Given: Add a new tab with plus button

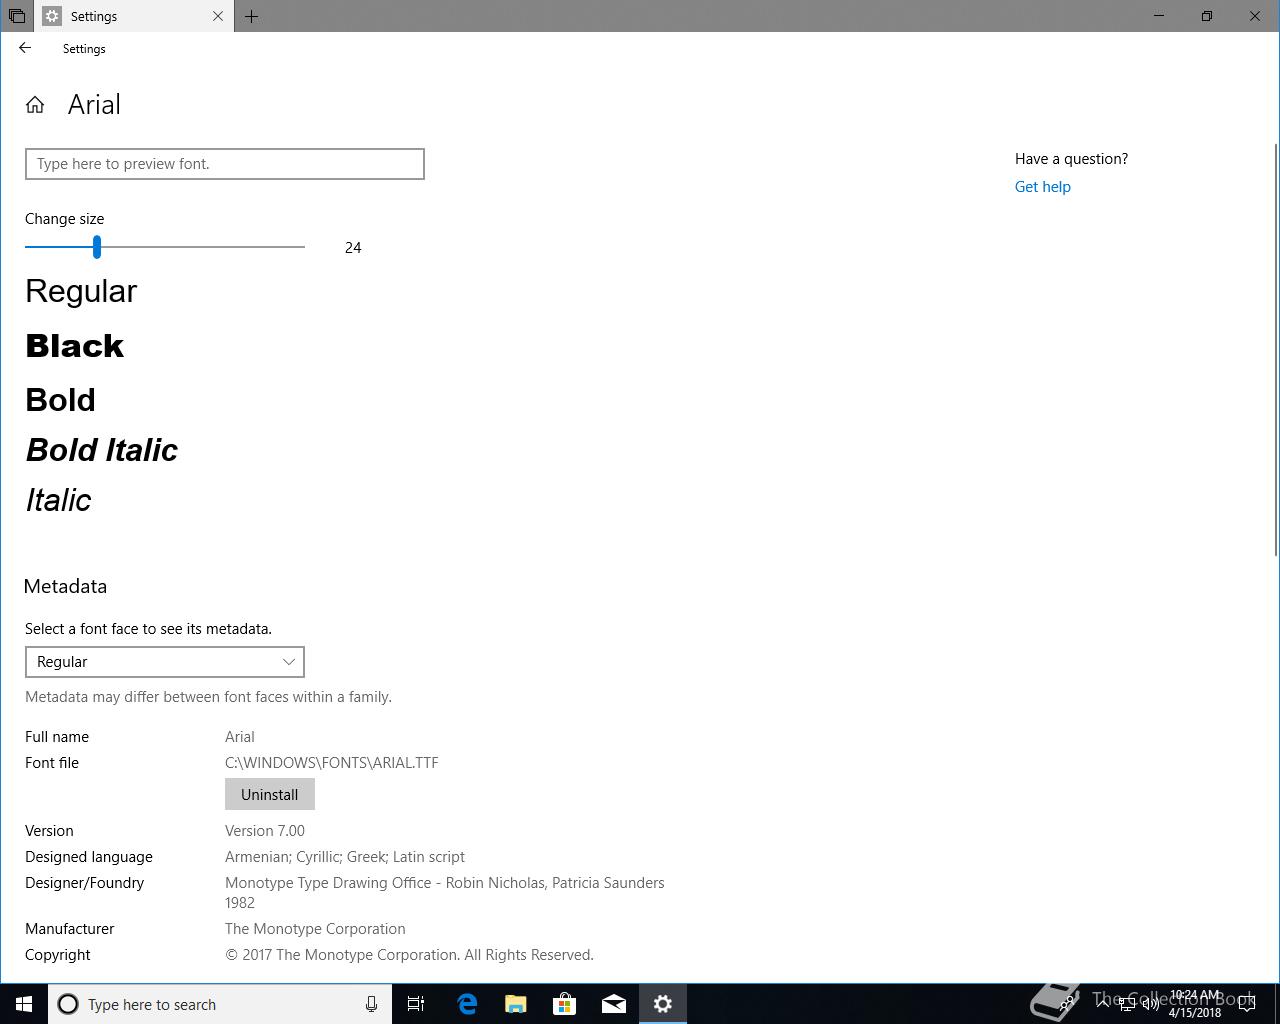Looking at the screenshot, I should (x=251, y=16).
